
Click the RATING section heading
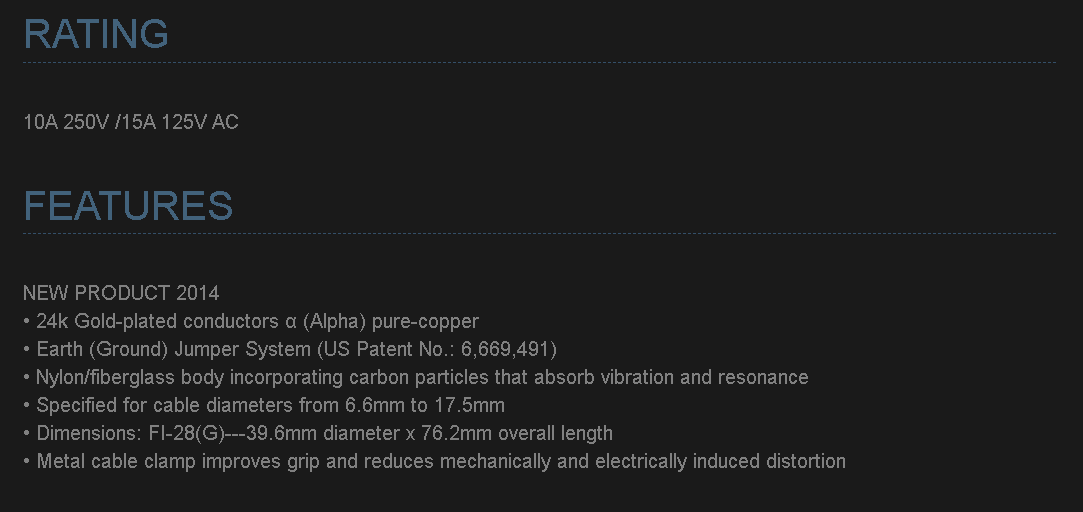coord(96,34)
